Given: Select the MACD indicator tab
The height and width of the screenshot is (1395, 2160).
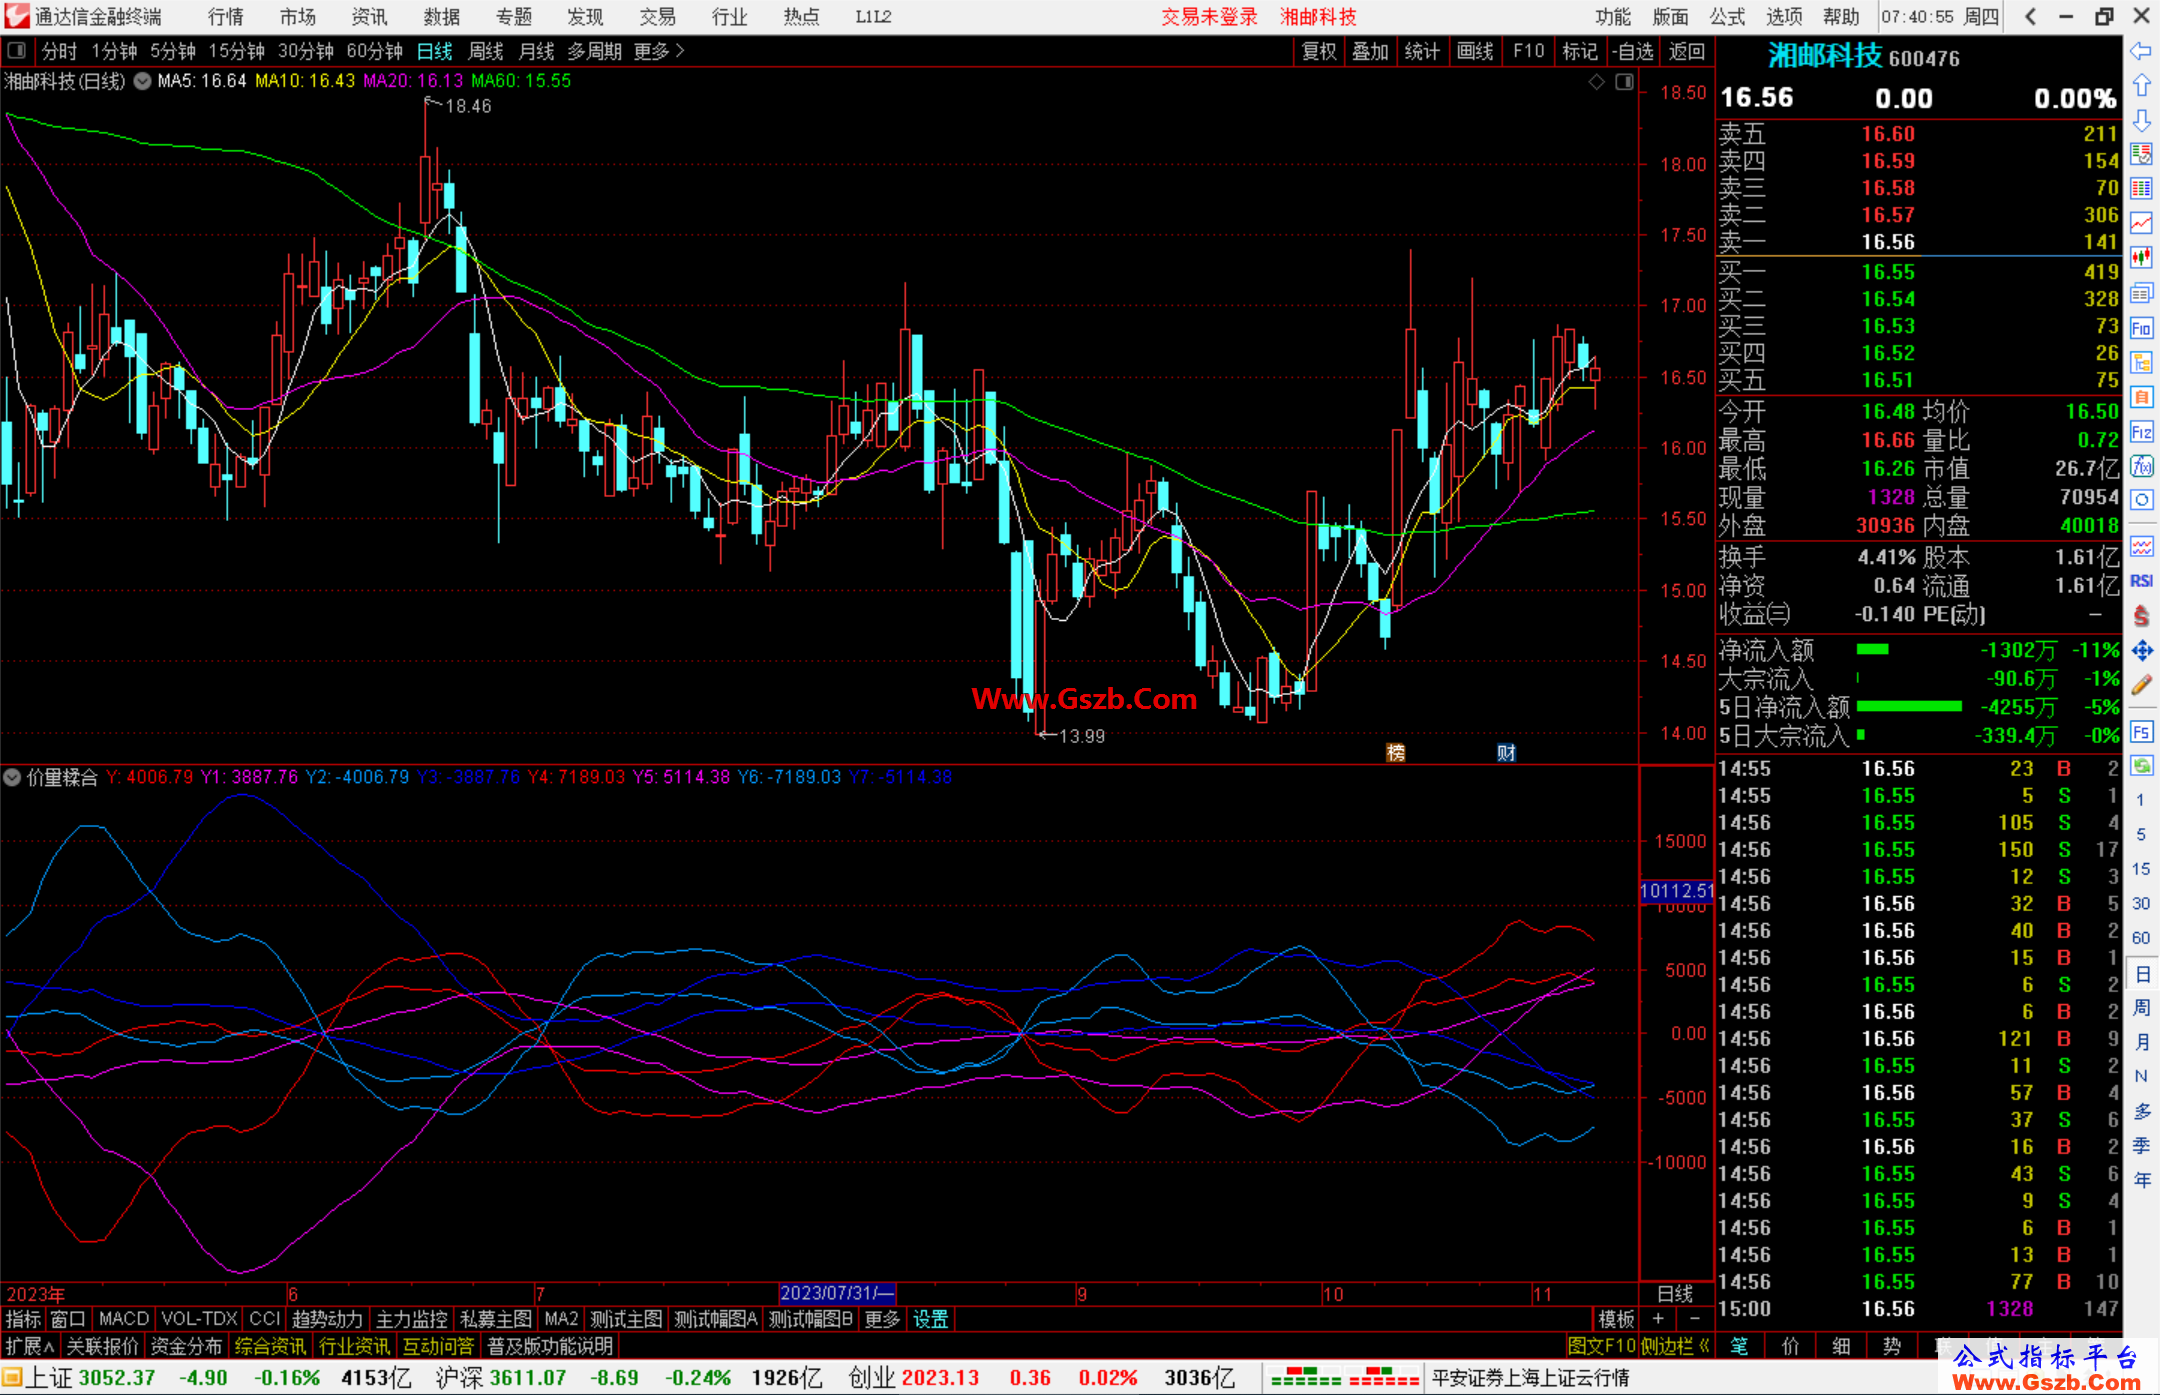Looking at the screenshot, I should point(124,1319).
